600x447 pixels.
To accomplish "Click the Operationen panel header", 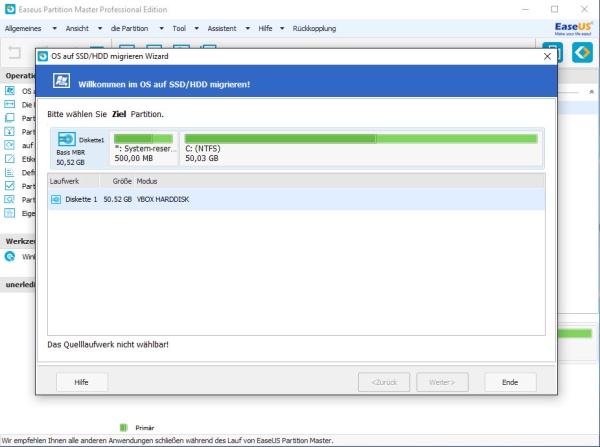I will pos(20,76).
